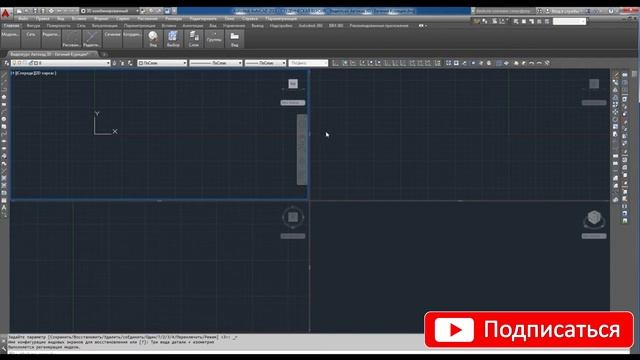Open the rightmost Вид panel folder icon
This screenshot has height=360, width=640.
(x=234, y=39)
